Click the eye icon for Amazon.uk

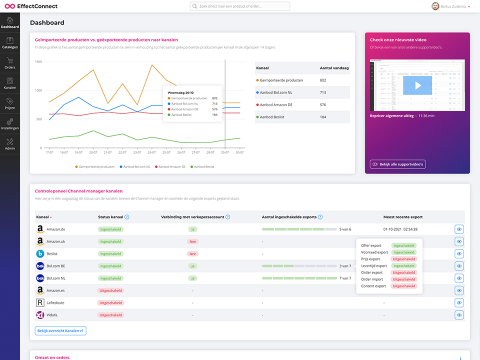click(459, 241)
